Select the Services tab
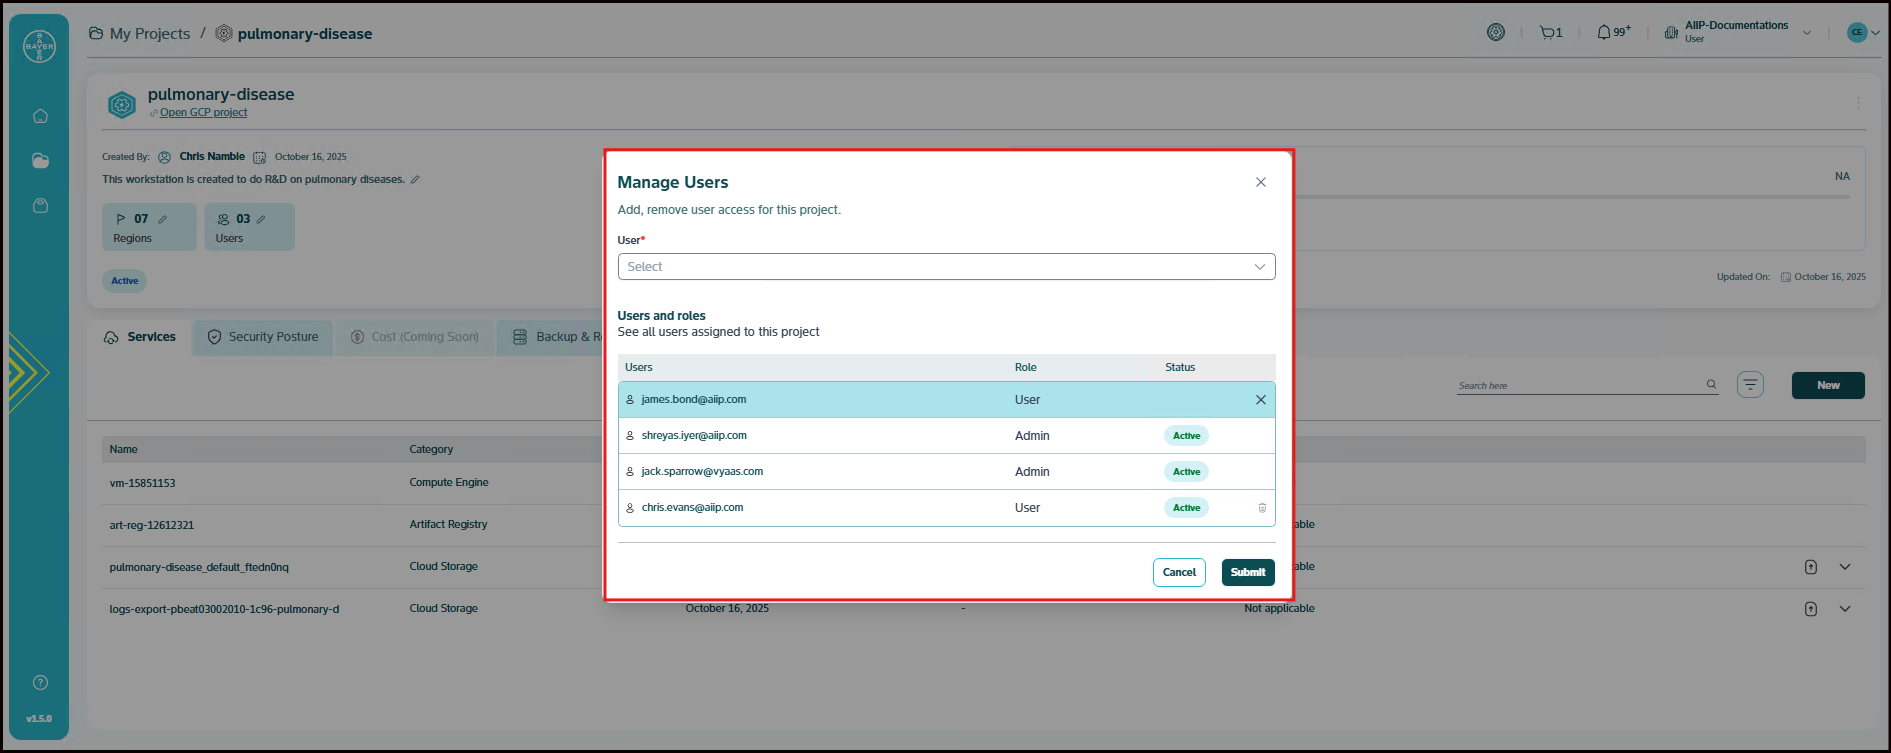The height and width of the screenshot is (753, 1891). [x=140, y=338]
